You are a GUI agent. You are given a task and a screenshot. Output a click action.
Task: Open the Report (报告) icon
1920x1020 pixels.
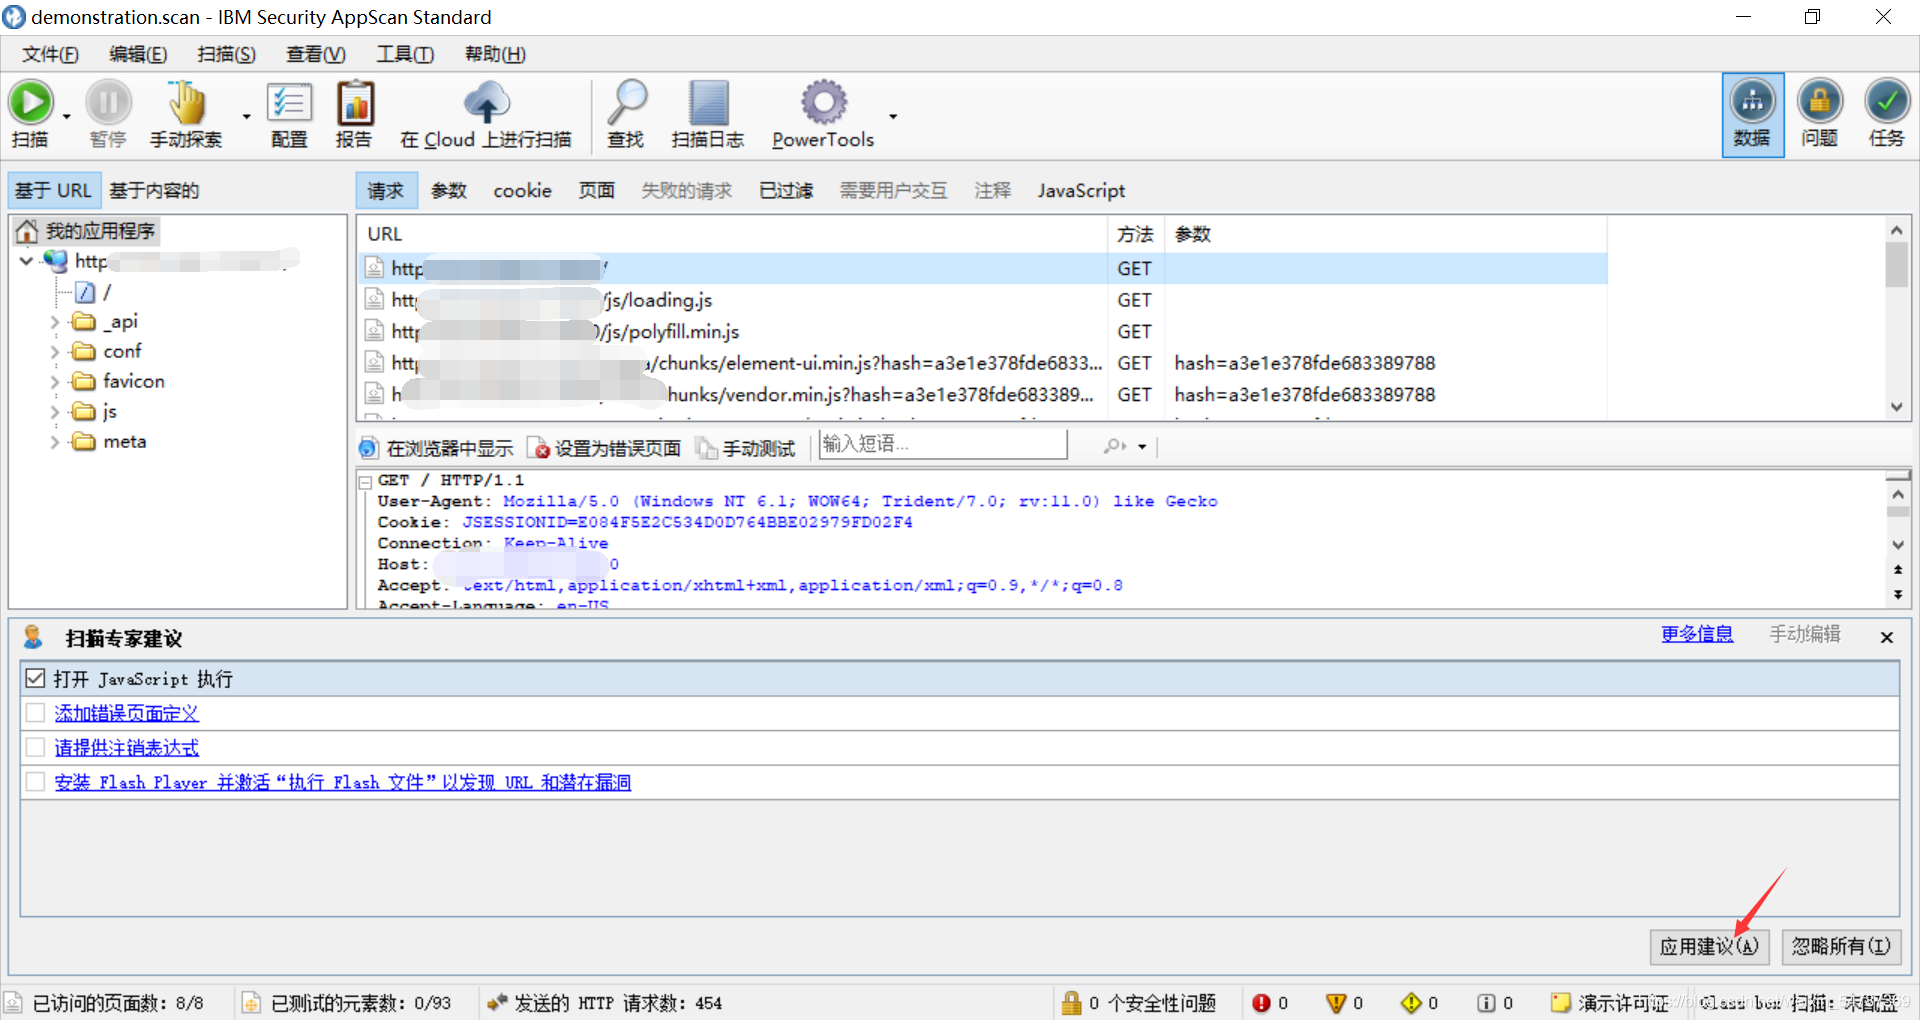click(354, 102)
